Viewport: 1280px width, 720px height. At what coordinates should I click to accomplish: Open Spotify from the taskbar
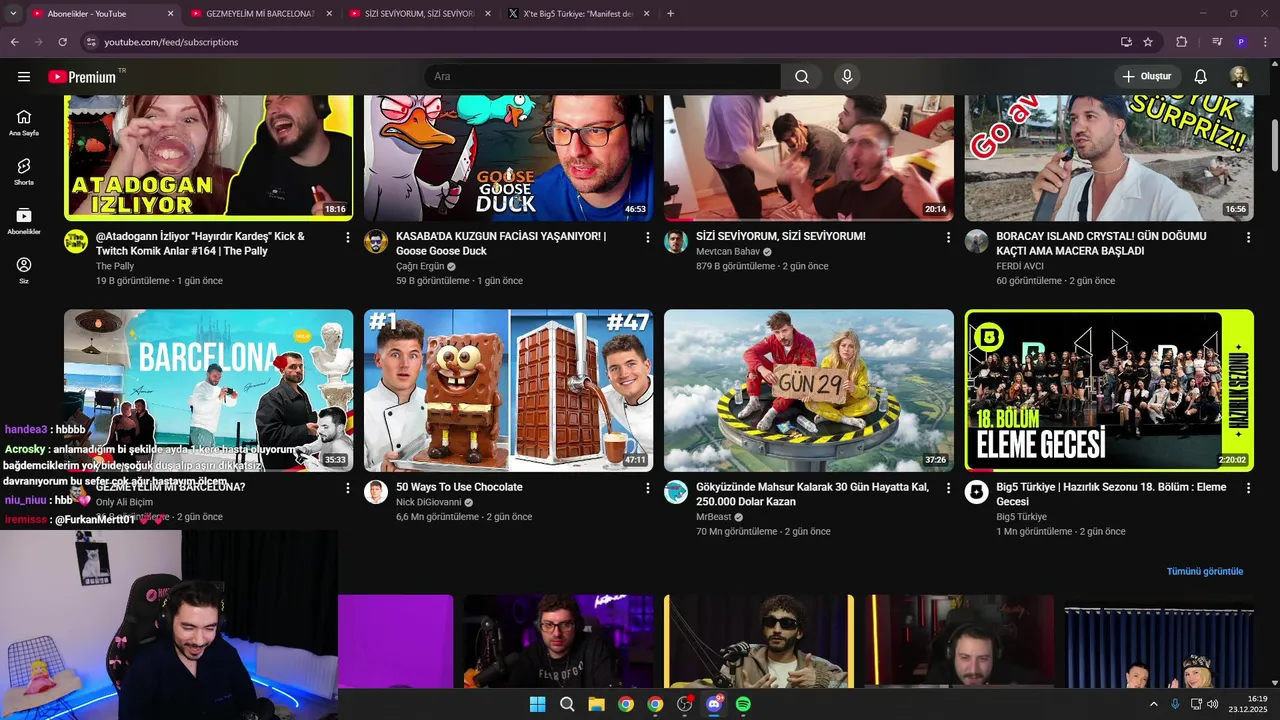pos(743,704)
